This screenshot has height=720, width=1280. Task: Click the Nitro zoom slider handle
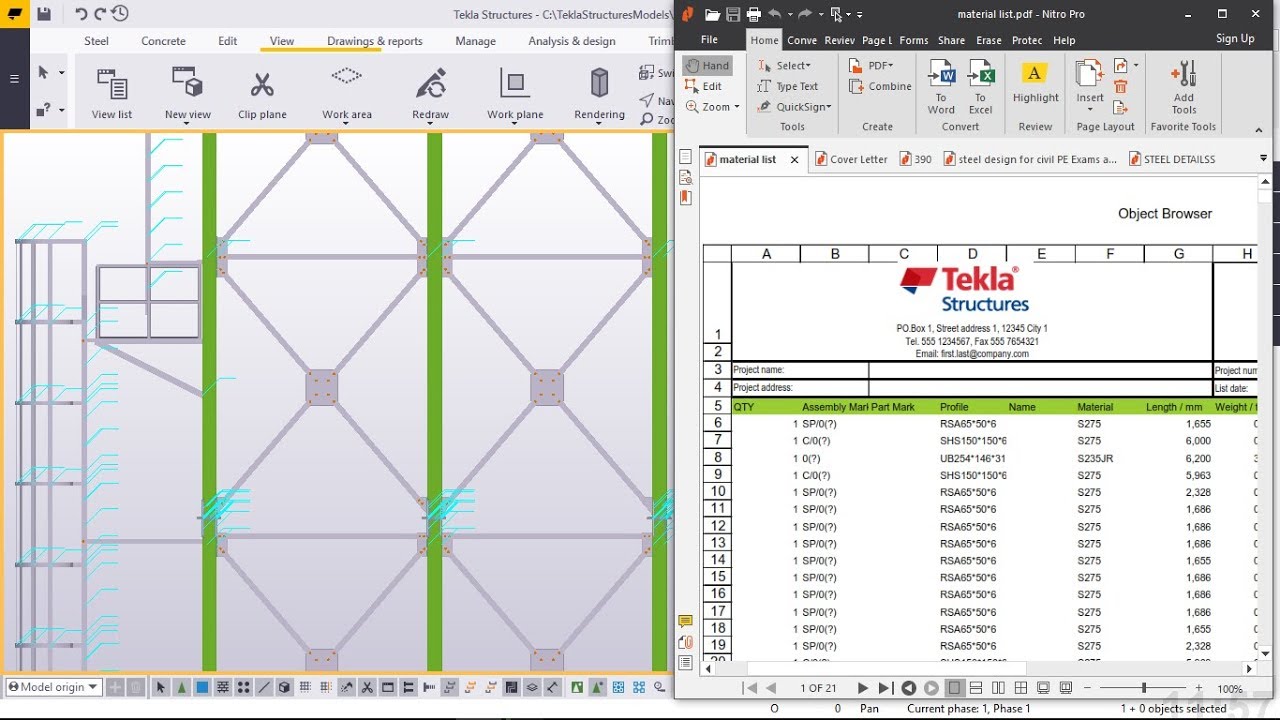(1144, 688)
